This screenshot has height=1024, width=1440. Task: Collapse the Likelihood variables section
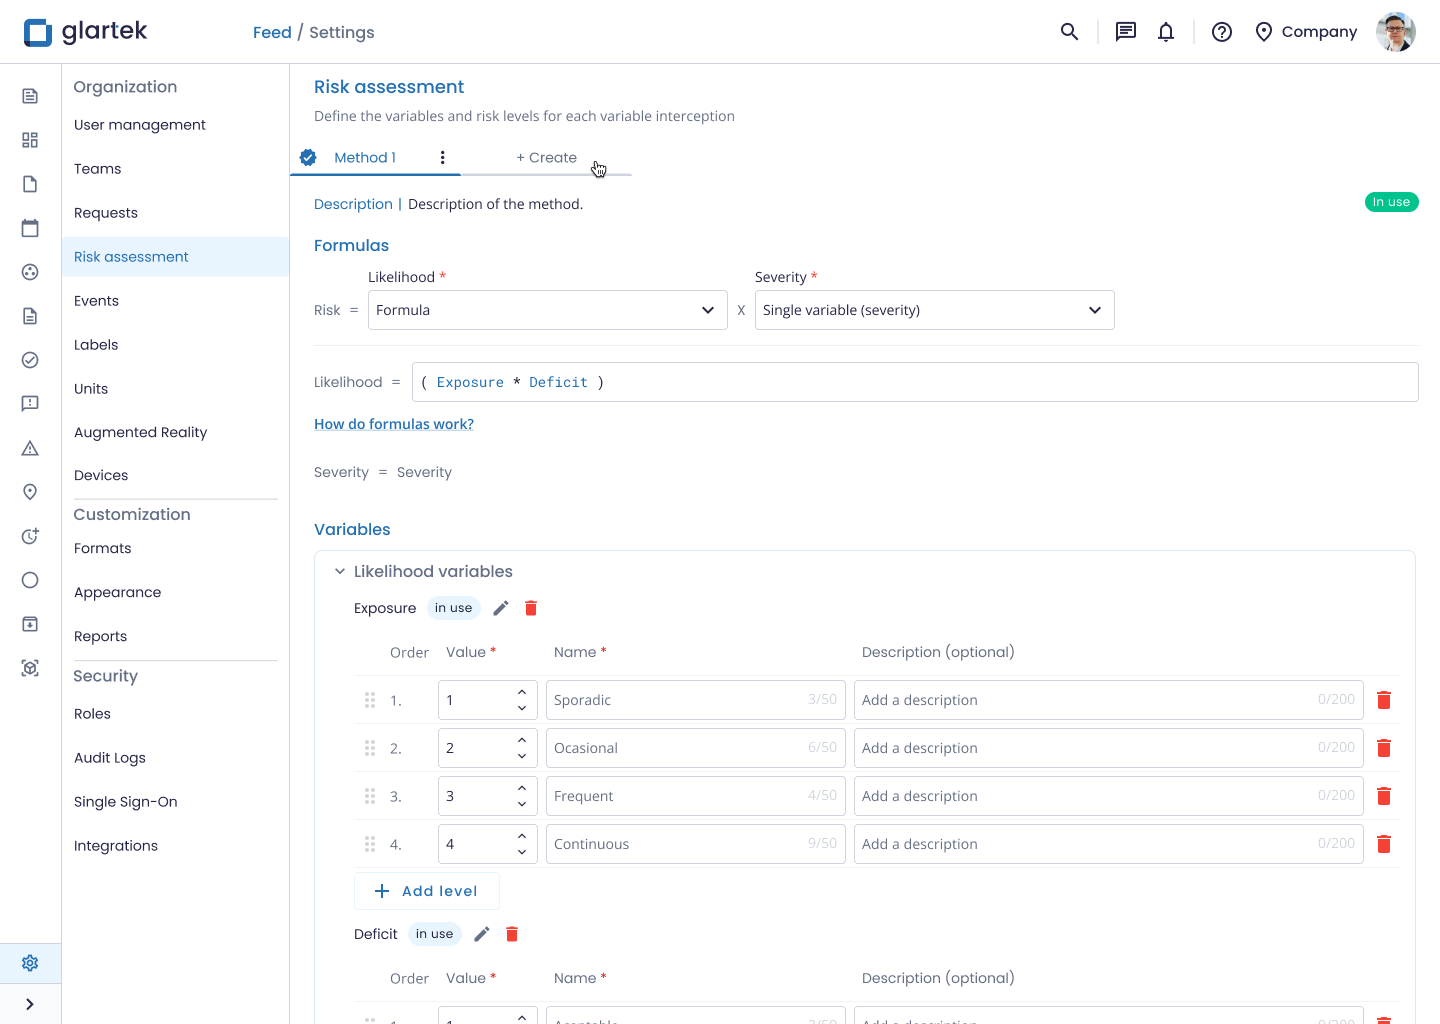(x=340, y=571)
